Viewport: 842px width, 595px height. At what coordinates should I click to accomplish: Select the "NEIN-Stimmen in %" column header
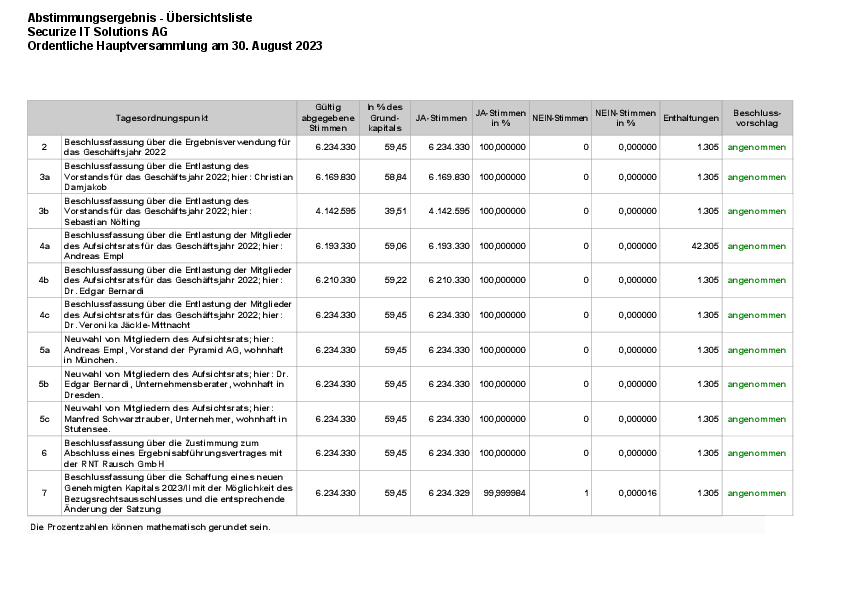(x=625, y=118)
